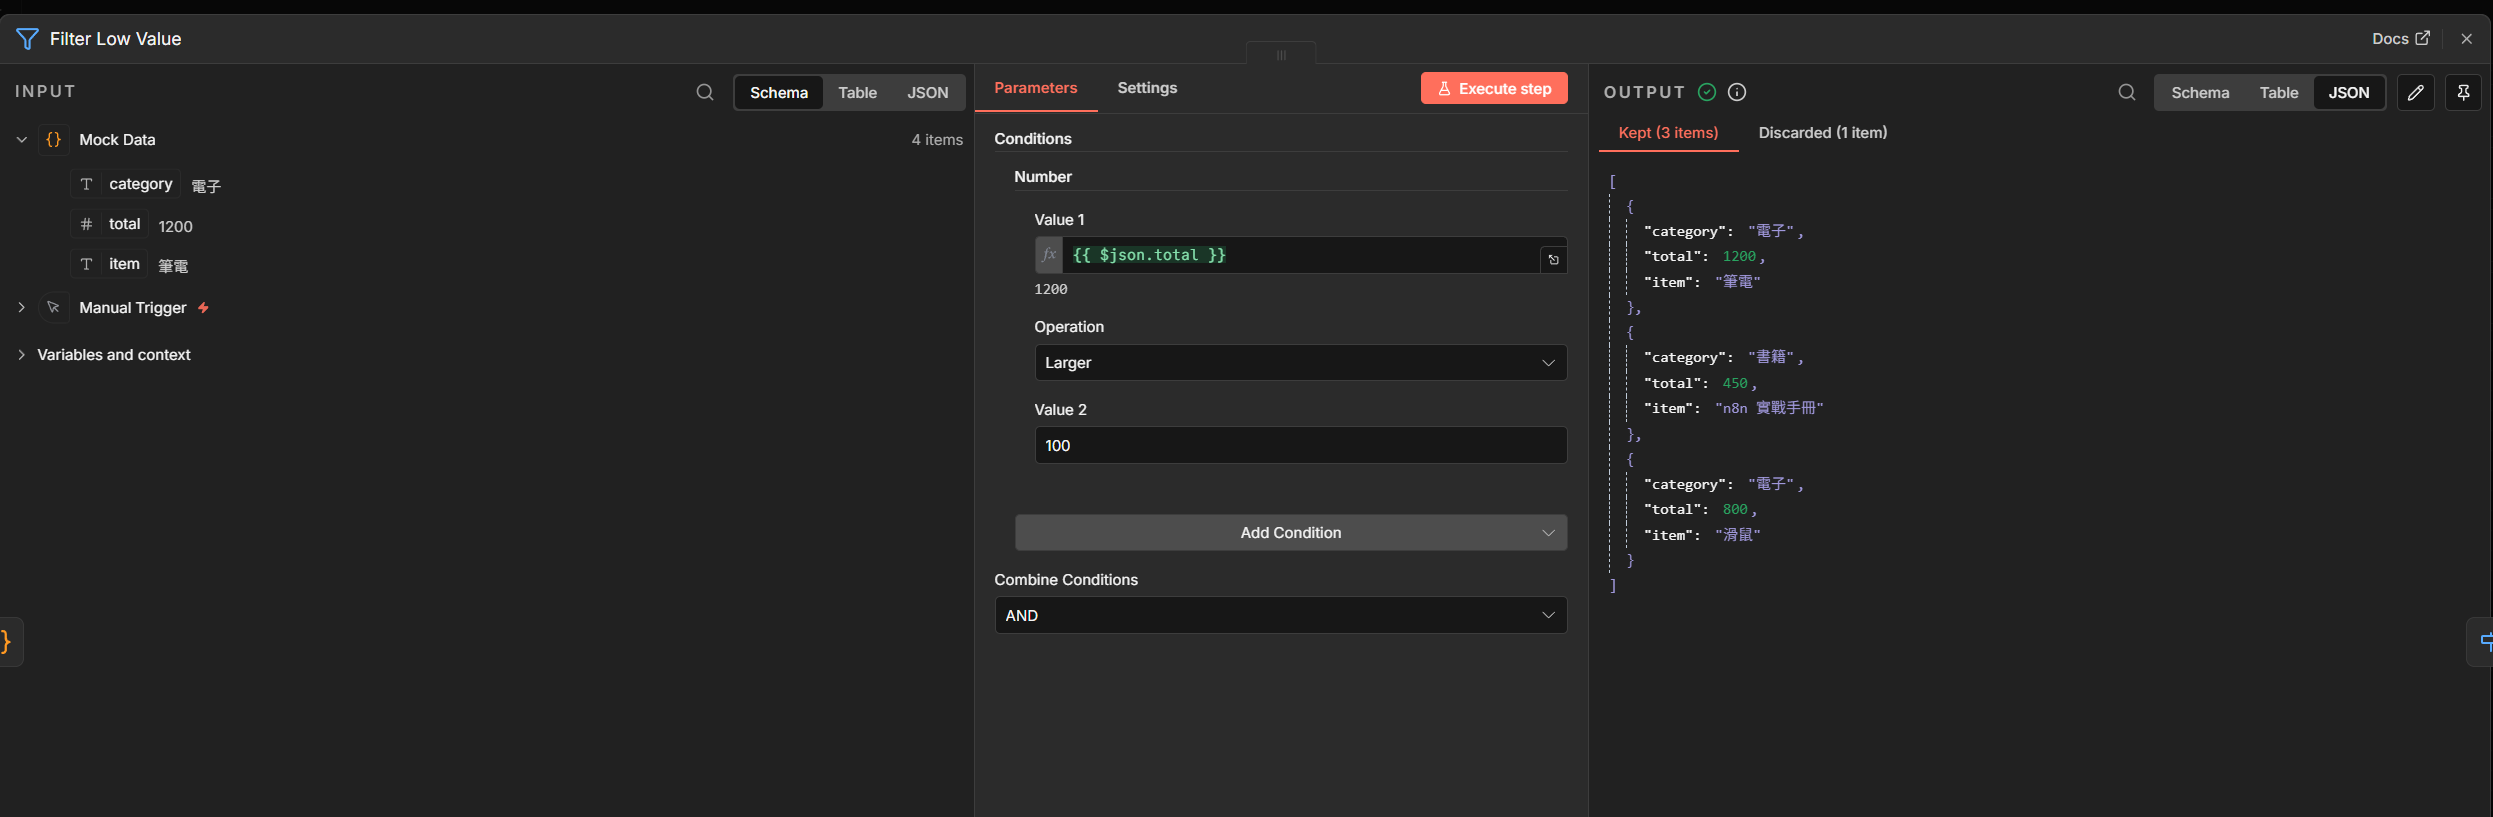
Task: Switch output view to Schema
Action: point(2200,92)
